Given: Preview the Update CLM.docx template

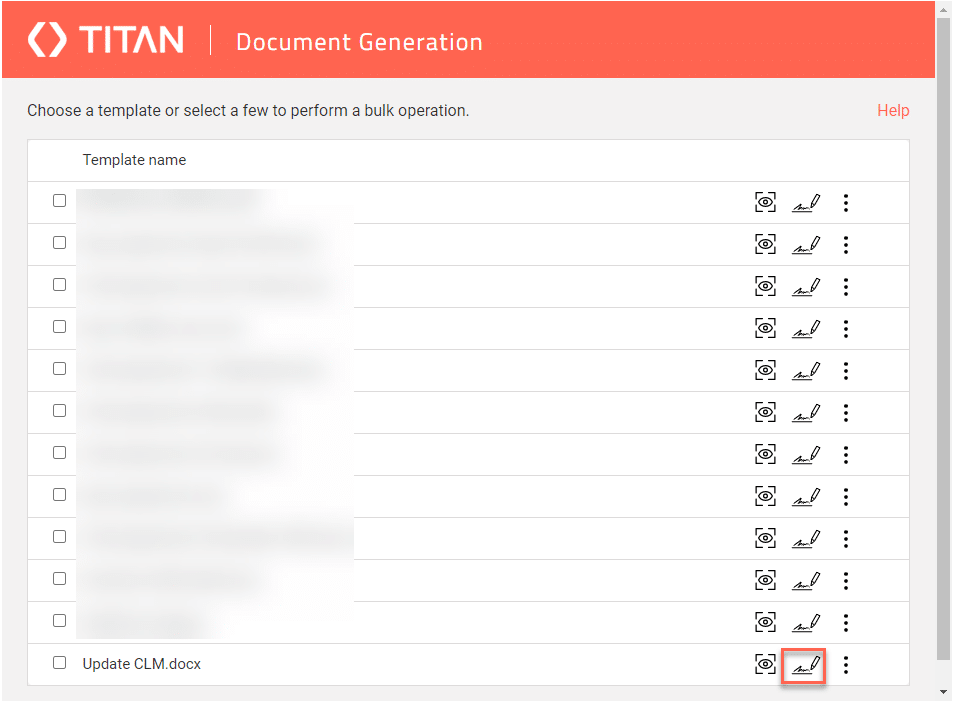Looking at the screenshot, I should tap(765, 664).
